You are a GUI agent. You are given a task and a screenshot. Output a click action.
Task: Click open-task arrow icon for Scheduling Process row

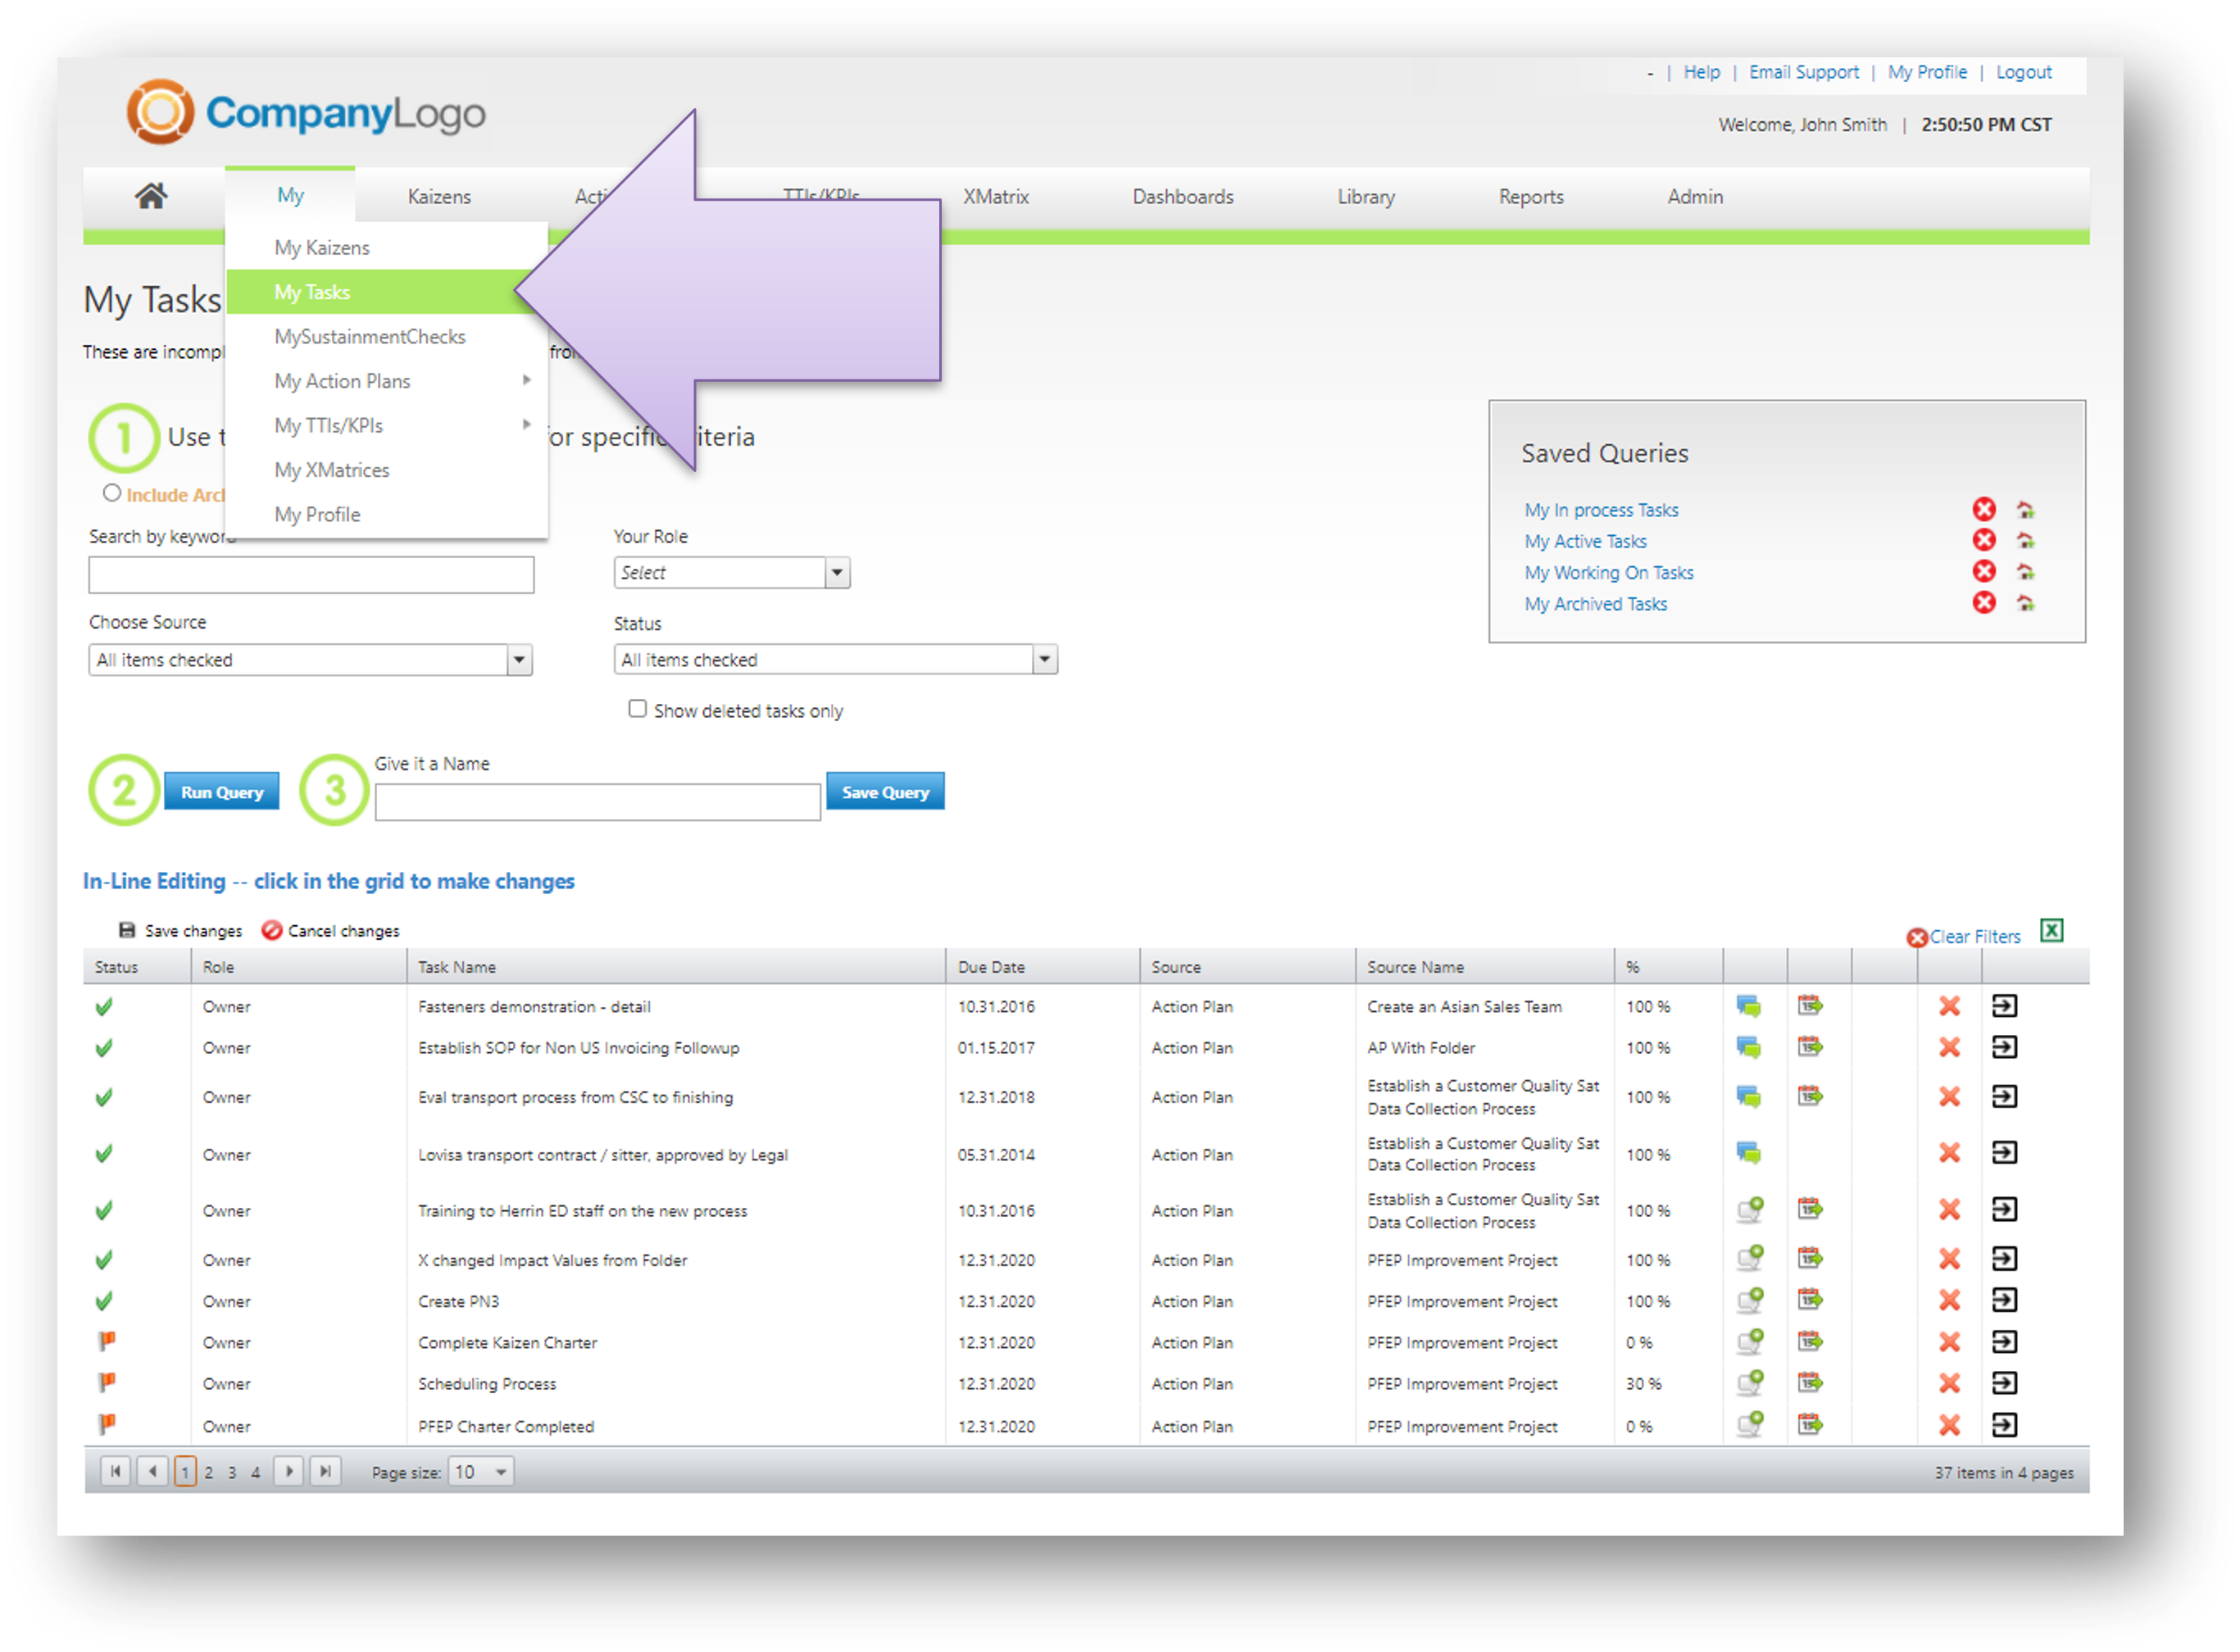(x=2004, y=1384)
